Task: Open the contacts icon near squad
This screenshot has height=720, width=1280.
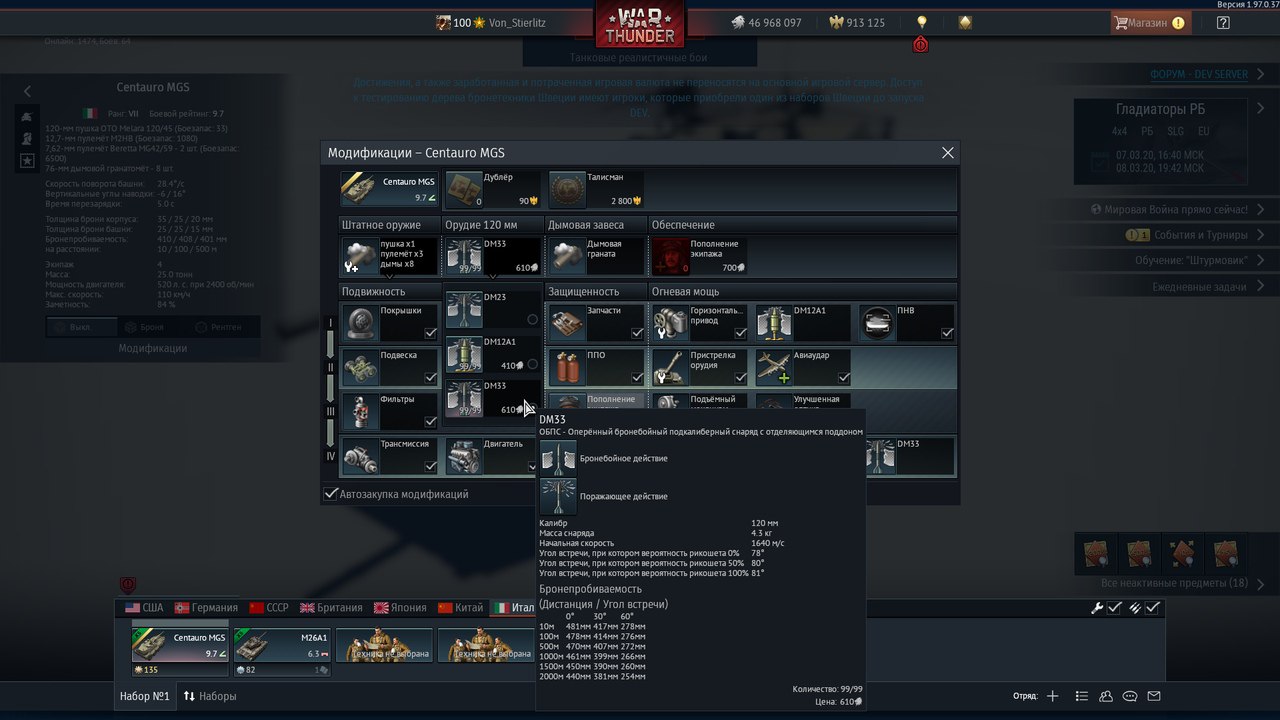Action: [x=1106, y=696]
